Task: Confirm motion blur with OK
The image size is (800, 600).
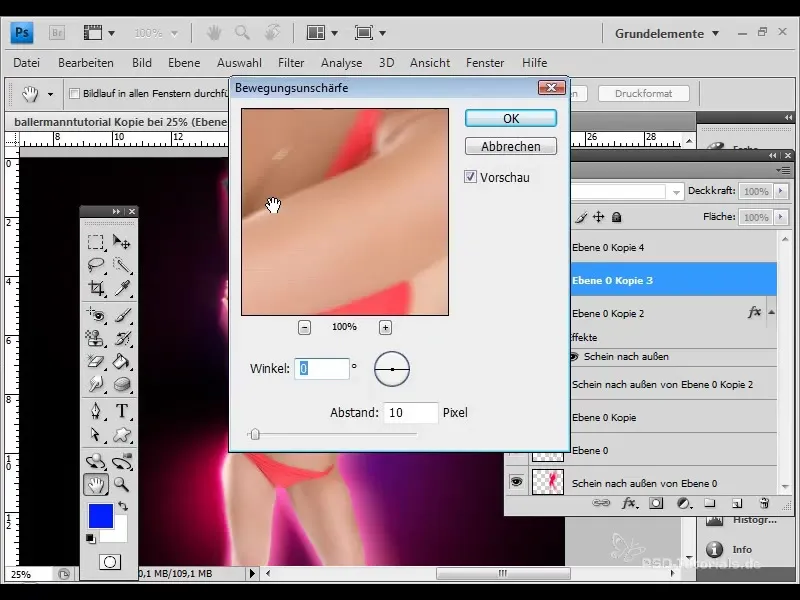Action: point(511,118)
